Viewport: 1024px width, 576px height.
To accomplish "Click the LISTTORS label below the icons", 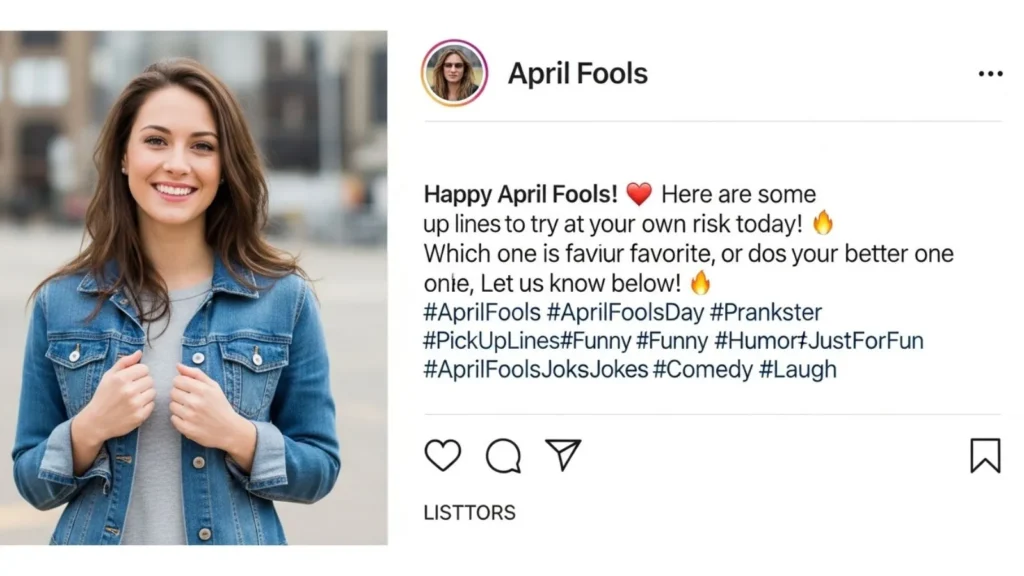I will click(x=469, y=513).
